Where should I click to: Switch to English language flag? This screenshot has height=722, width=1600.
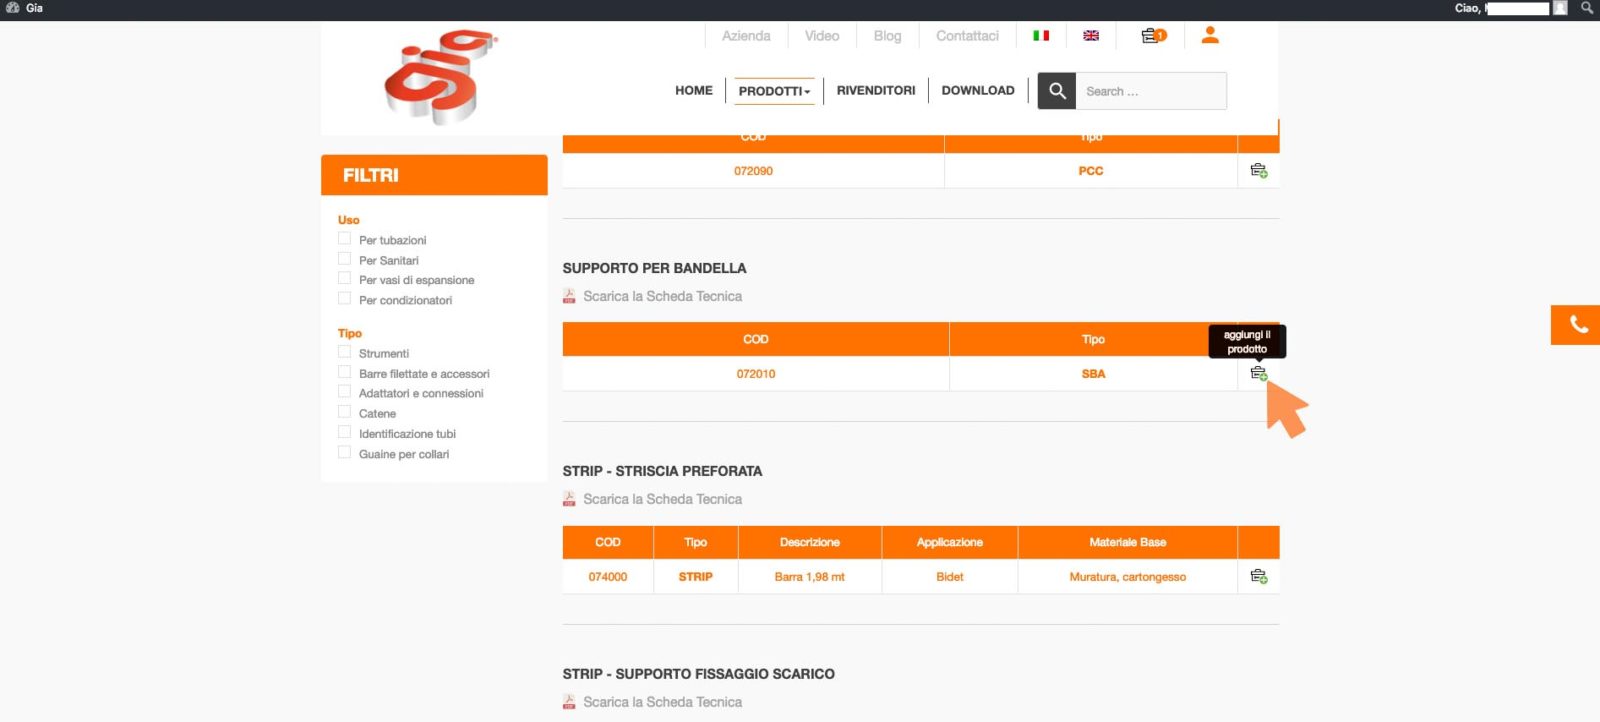[1091, 36]
